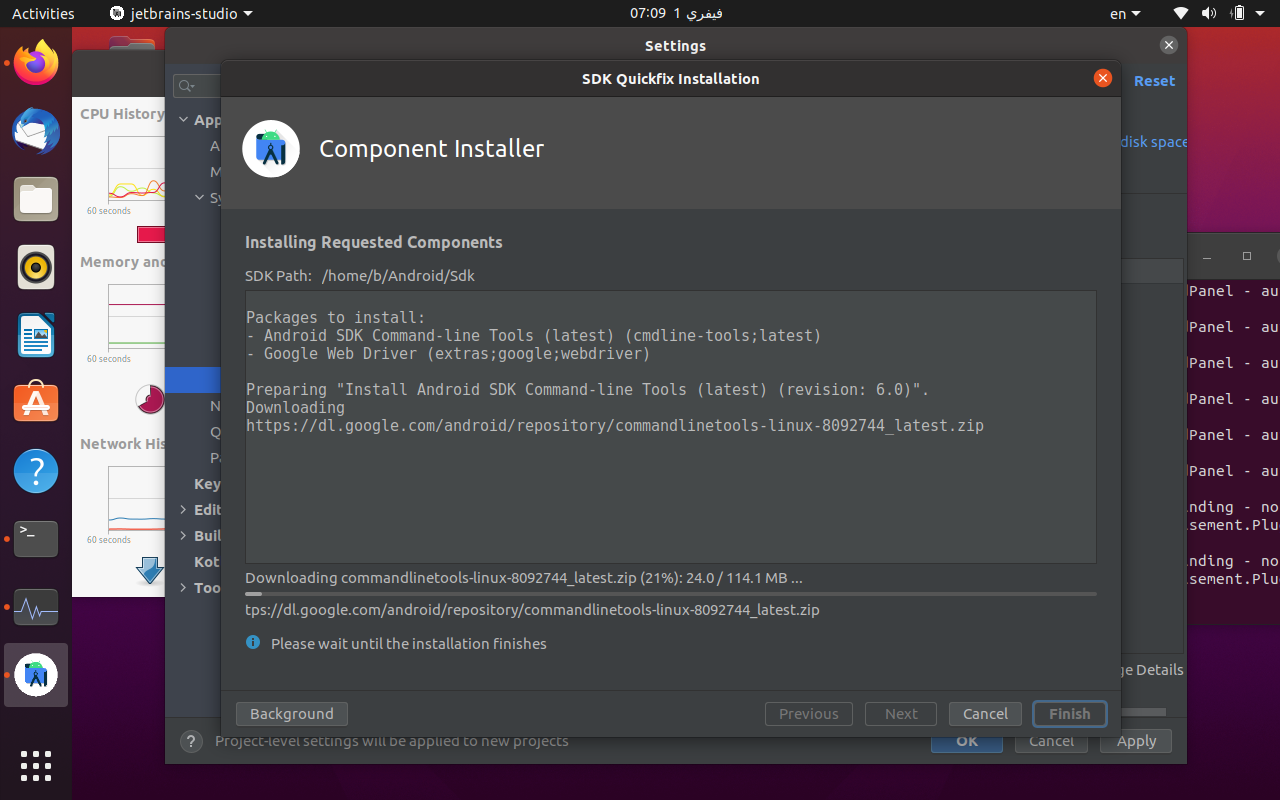Collapse the Appearance tree node in Settings
This screenshot has height=800, width=1280.
(x=183, y=120)
